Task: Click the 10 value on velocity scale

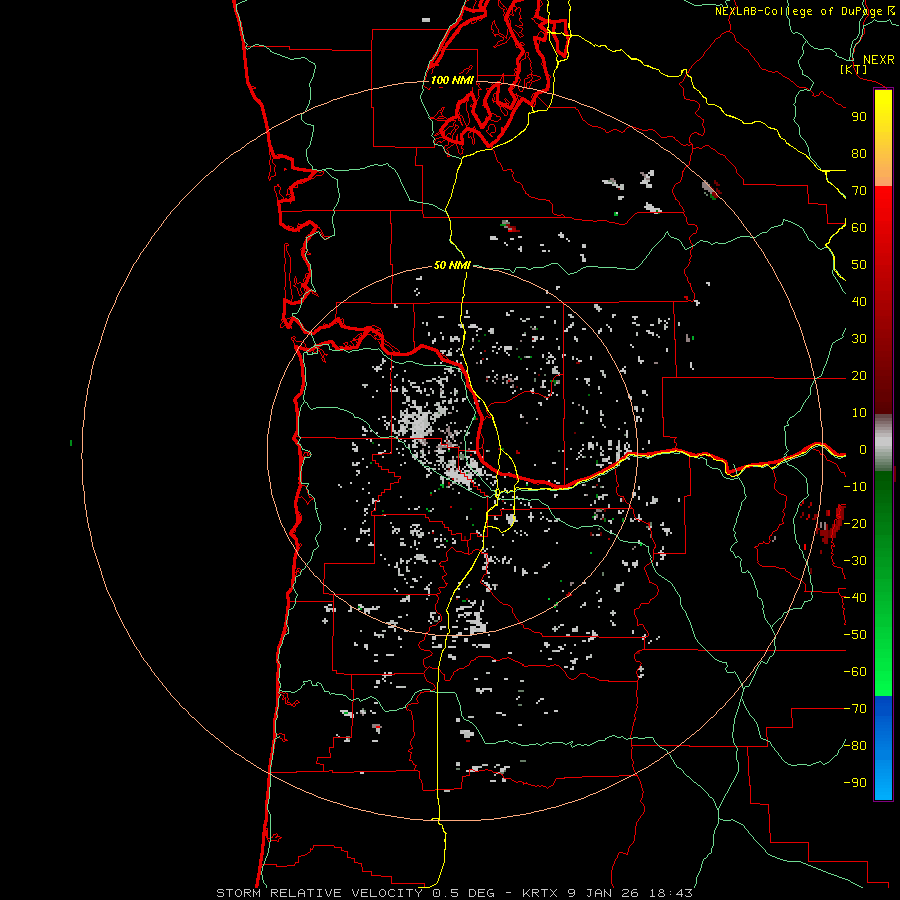Action: coord(859,413)
